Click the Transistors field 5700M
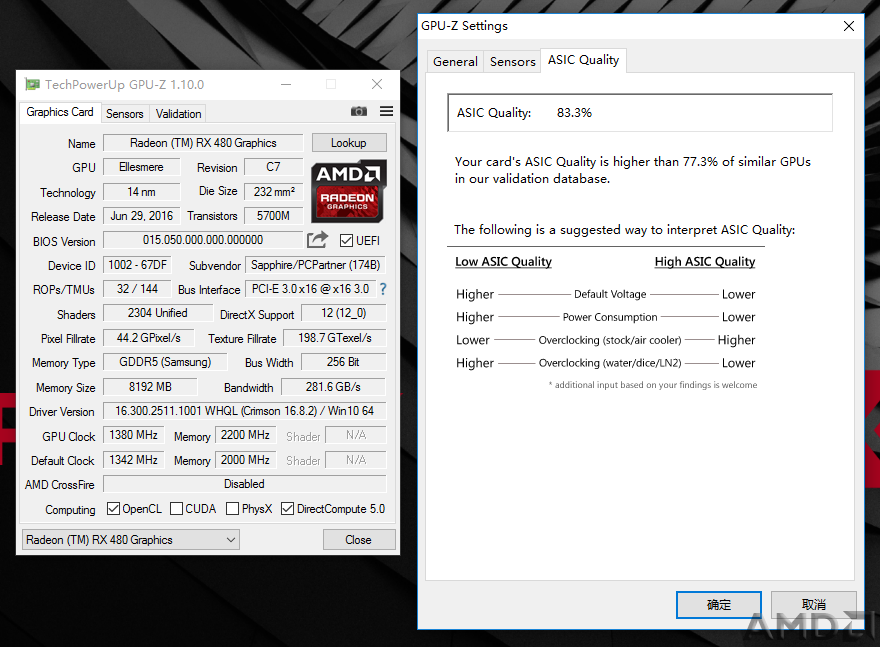 [273, 216]
